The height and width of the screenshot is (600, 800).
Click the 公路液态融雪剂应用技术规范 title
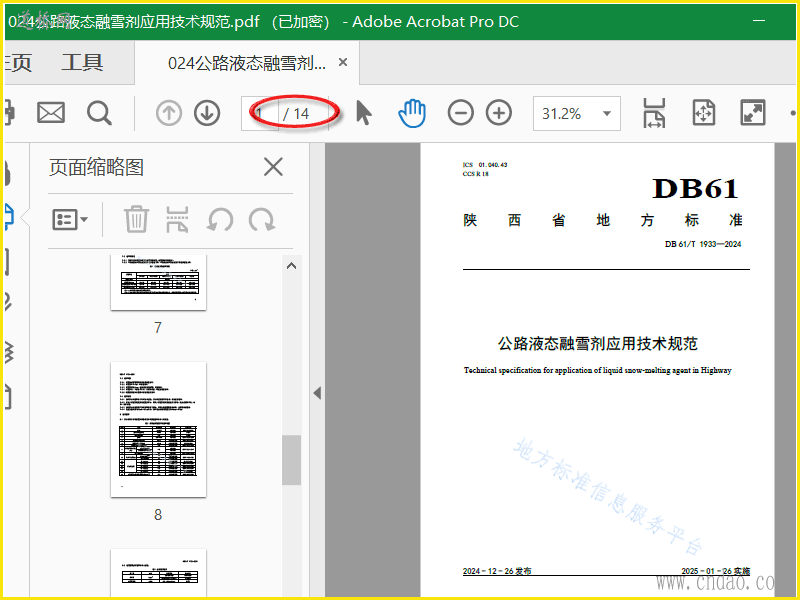[x=597, y=343]
